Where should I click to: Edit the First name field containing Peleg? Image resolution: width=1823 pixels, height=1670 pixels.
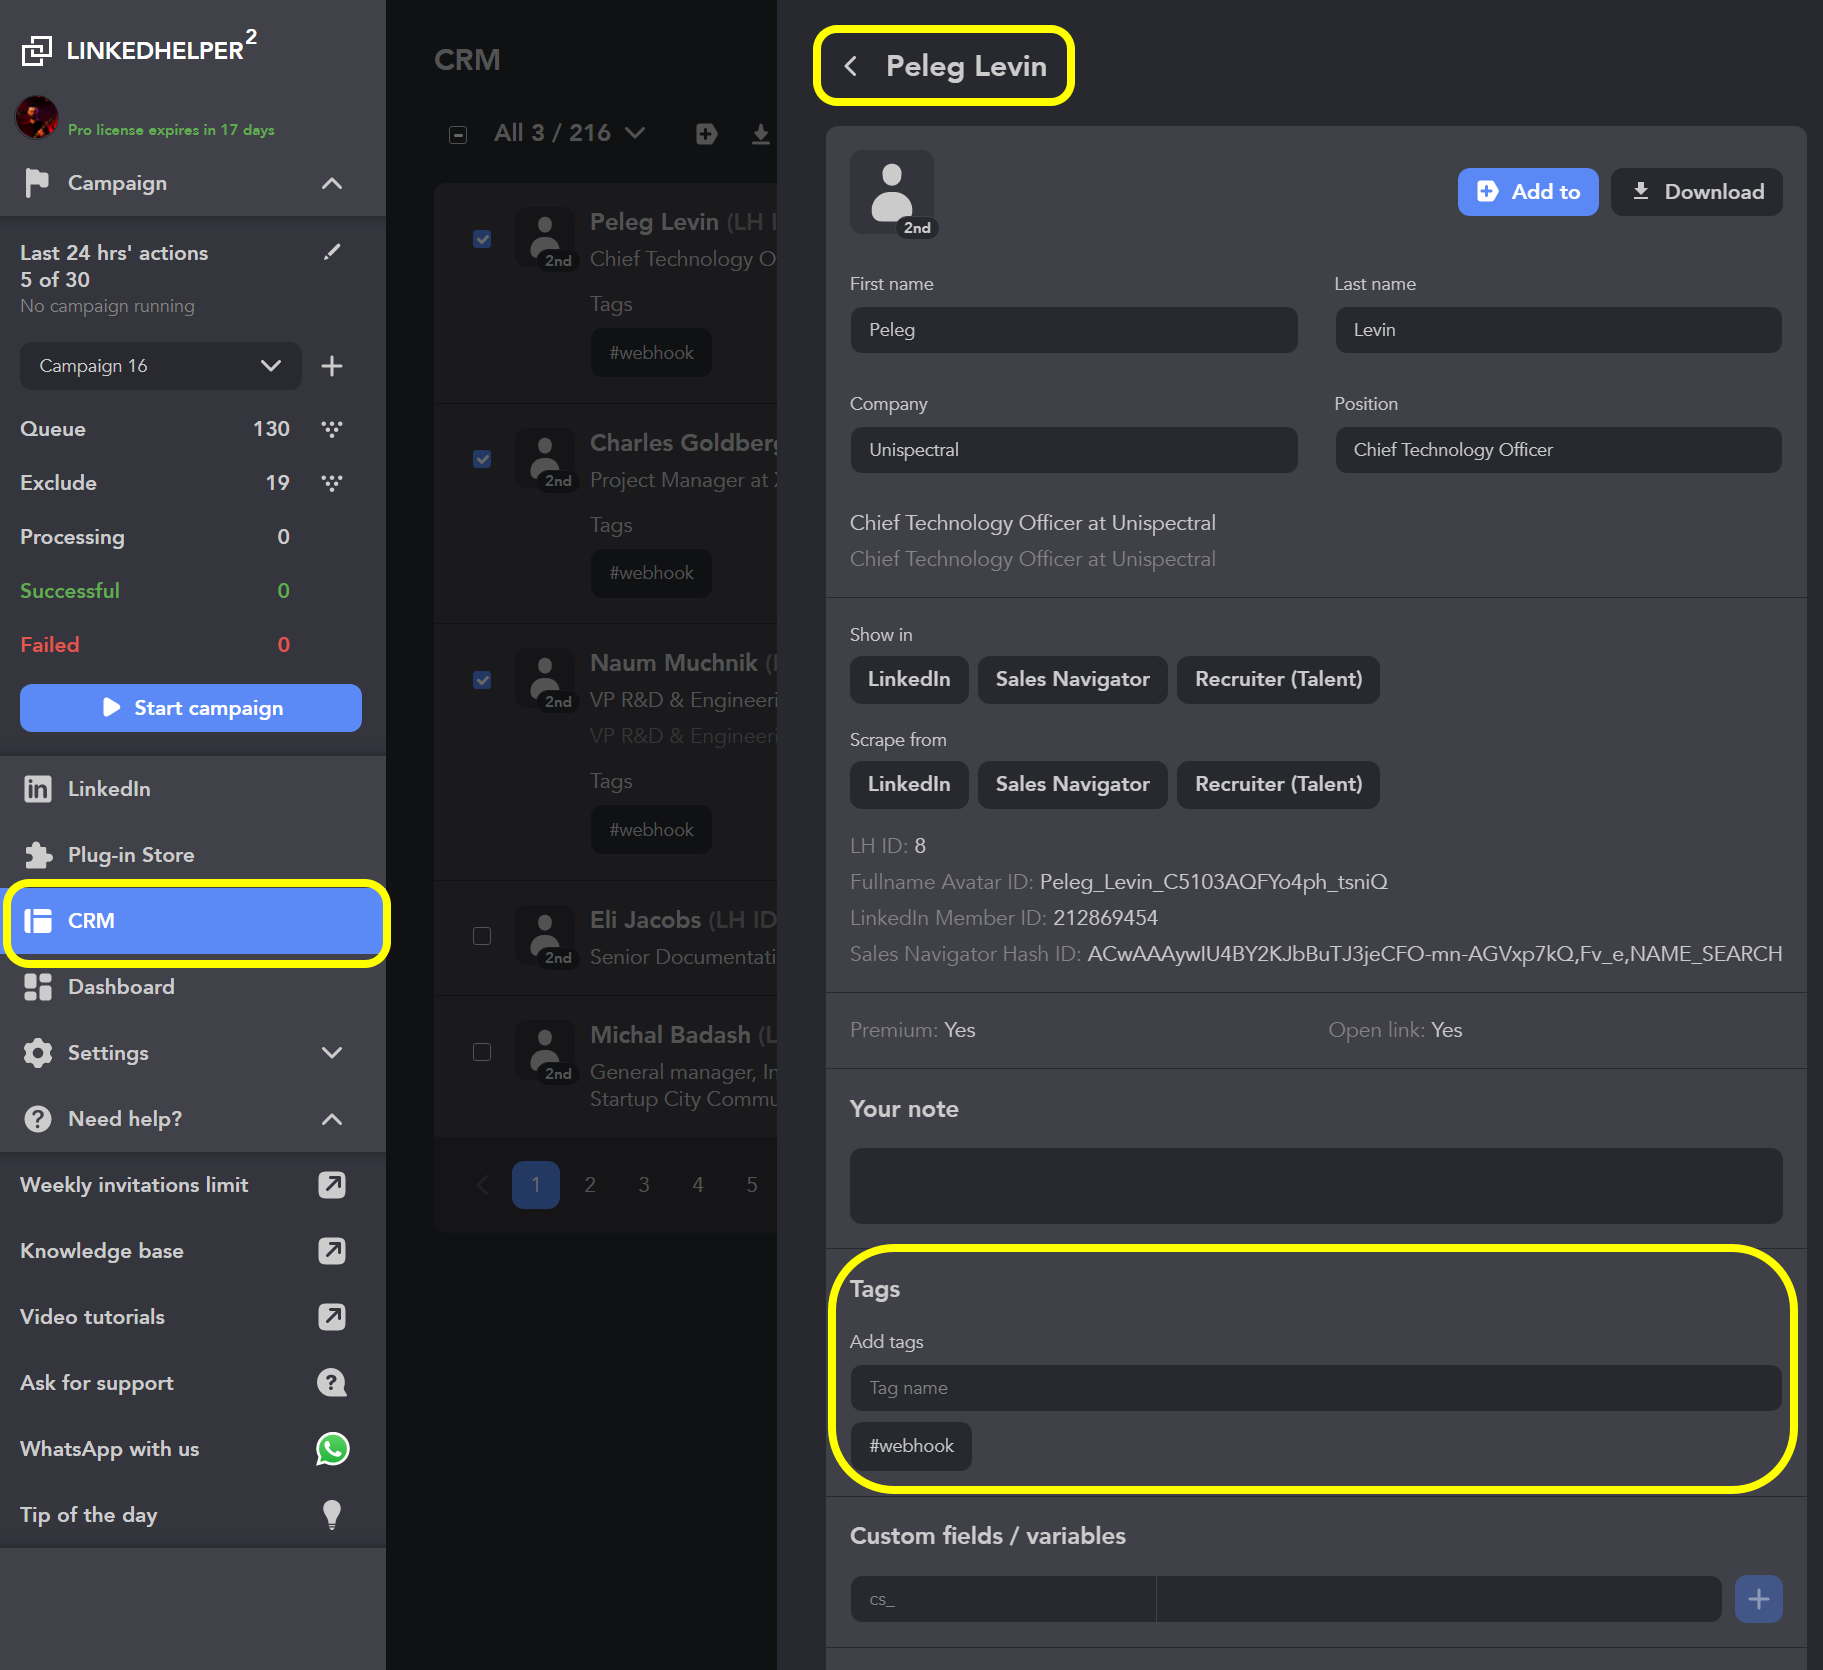pyautogui.click(x=1073, y=330)
